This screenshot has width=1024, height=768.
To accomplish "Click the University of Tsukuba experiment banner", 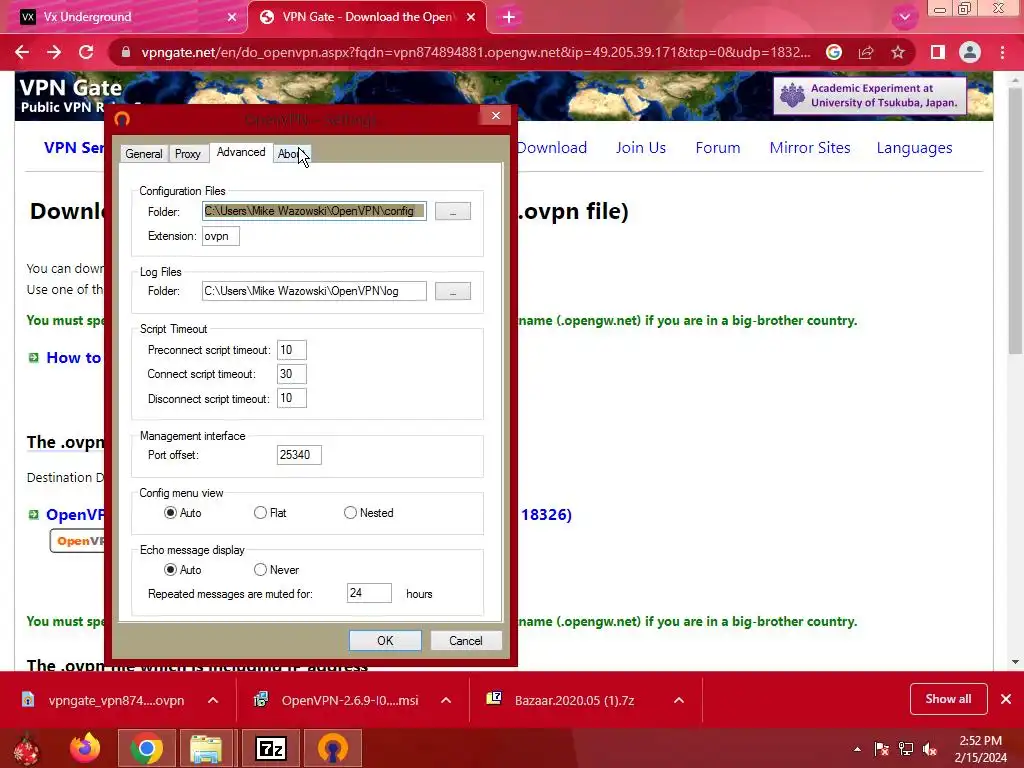I will pos(870,95).
